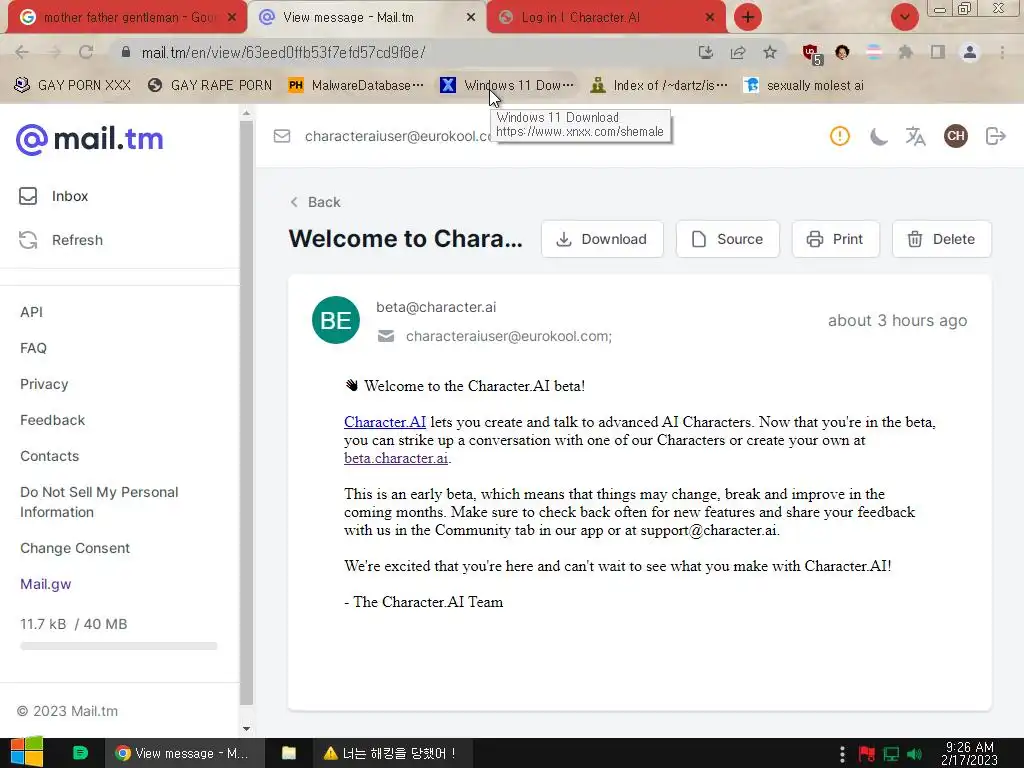
Task: Click the taskbar clock showing 9:26 AM
Action: [x=969, y=753]
